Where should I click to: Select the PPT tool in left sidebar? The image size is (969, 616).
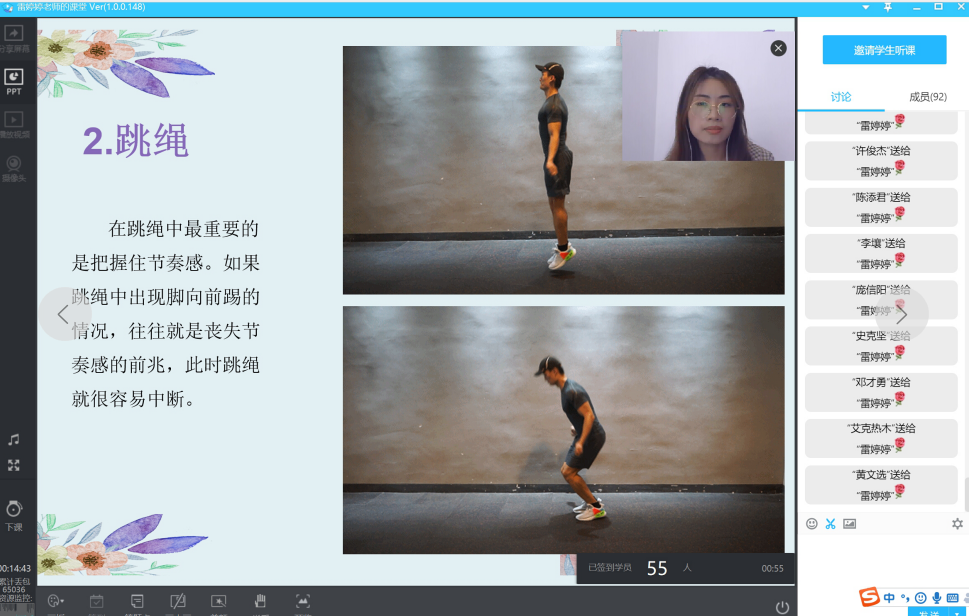click(x=13, y=75)
